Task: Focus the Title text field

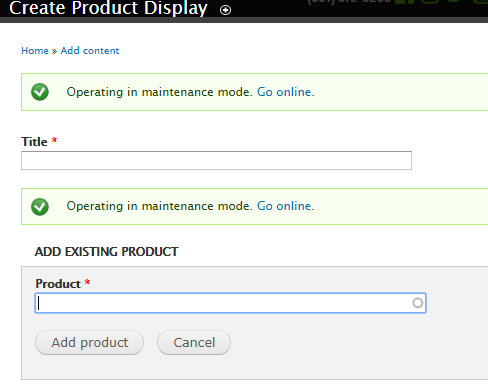Action: [216, 160]
